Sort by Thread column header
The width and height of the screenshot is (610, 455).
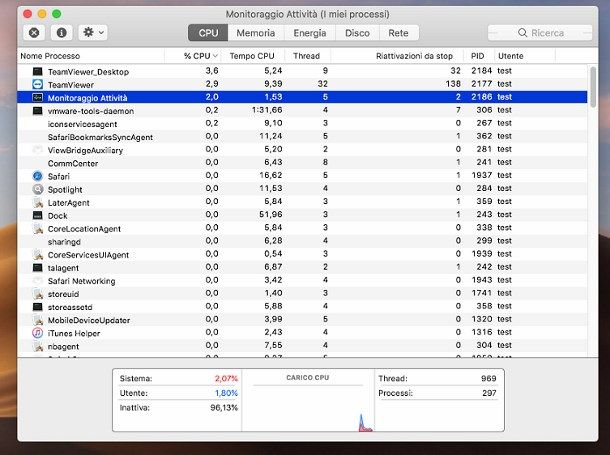point(307,56)
